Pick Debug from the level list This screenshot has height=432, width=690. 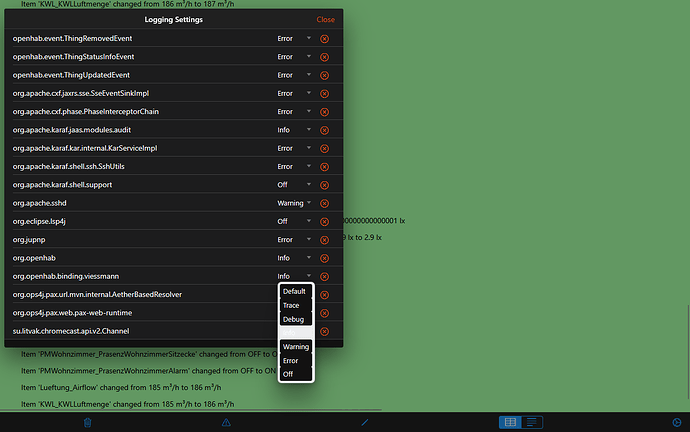click(296, 319)
